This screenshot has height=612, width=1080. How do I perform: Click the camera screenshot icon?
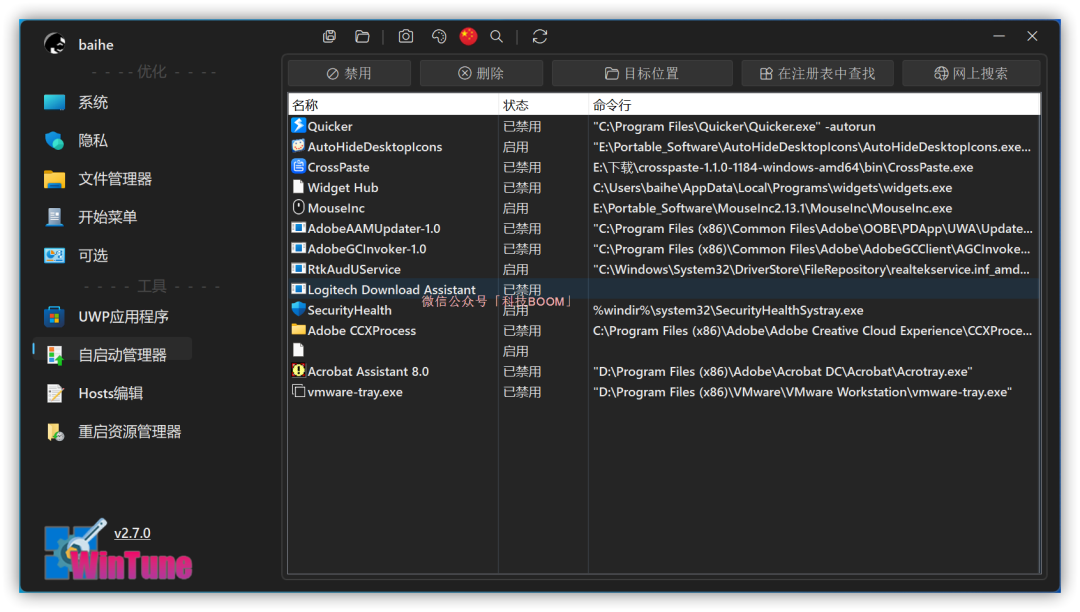pos(406,36)
